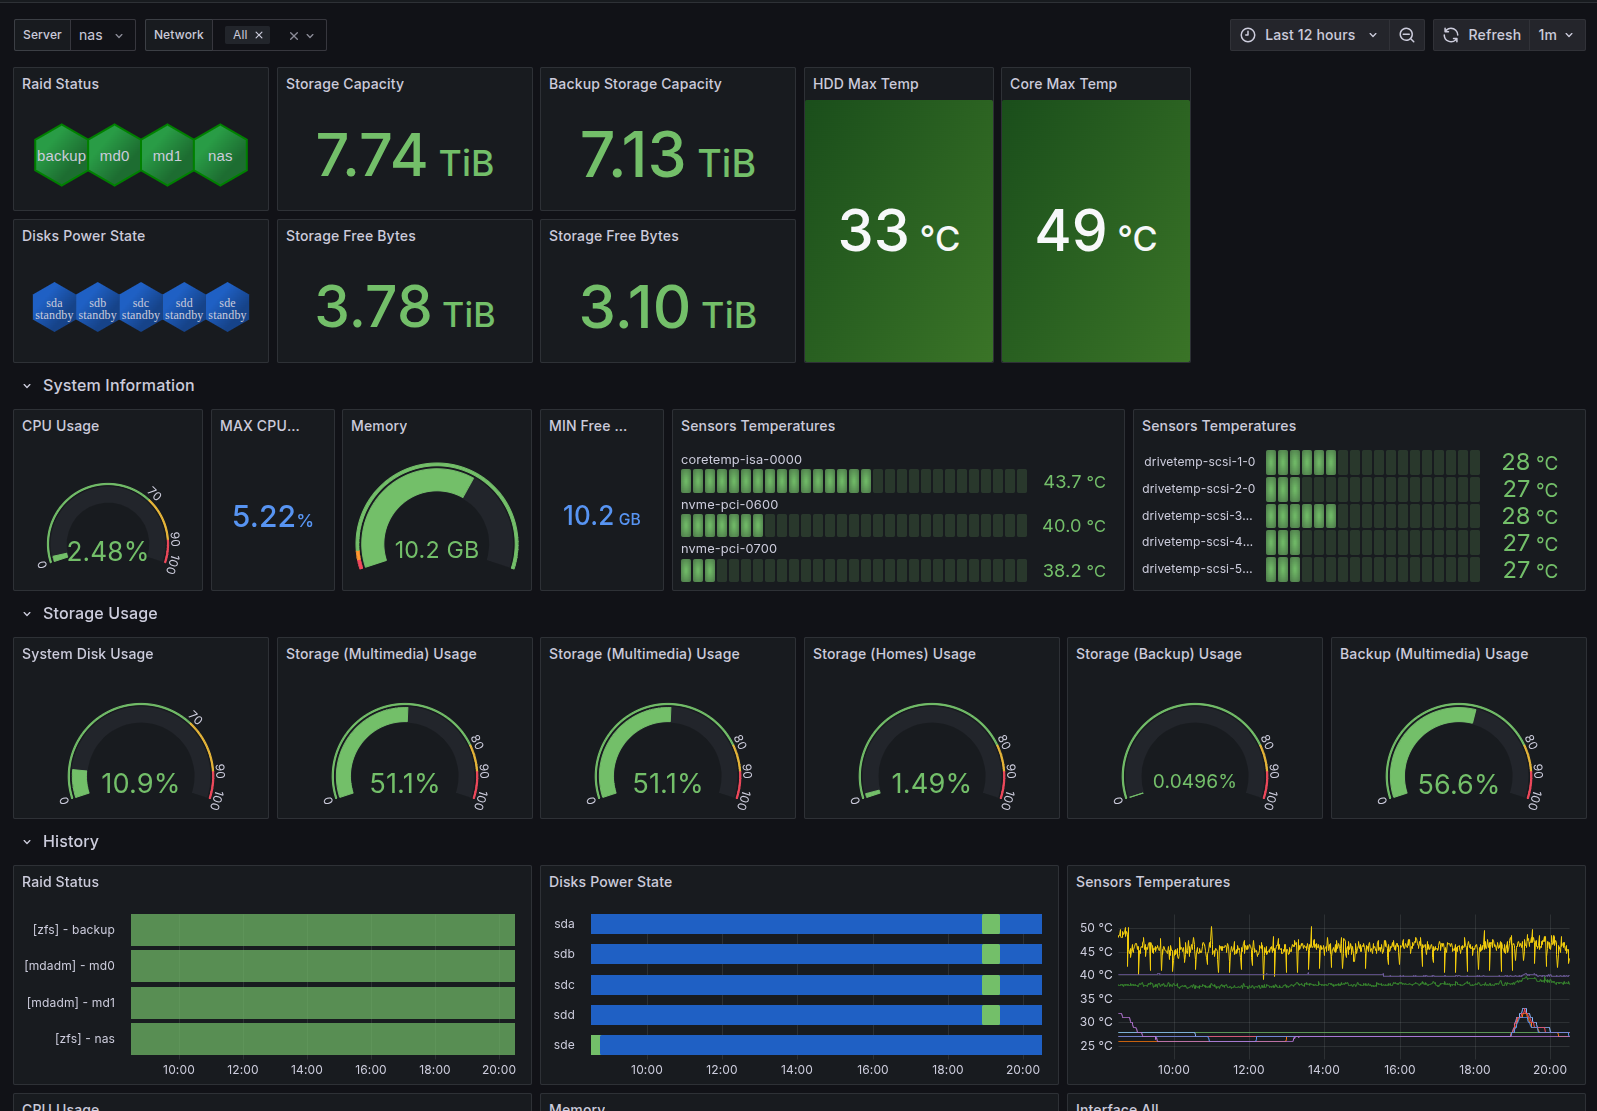Viewport: 1597px width, 1111px height.
Task: Click the Storage Capacity panel title
Action: [345, 84]
